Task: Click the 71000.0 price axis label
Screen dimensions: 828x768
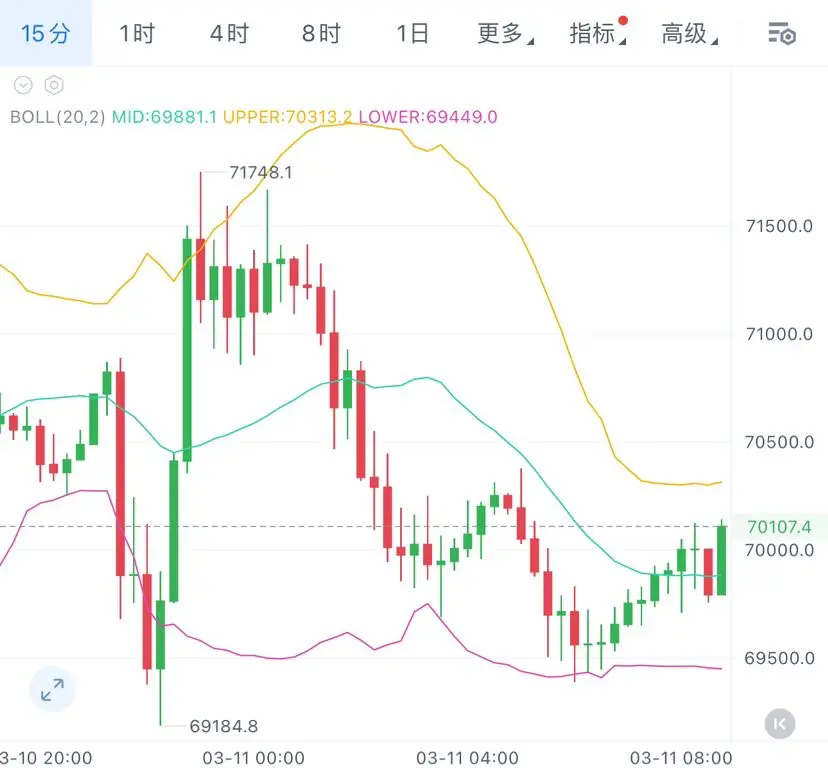Action: 779,334
